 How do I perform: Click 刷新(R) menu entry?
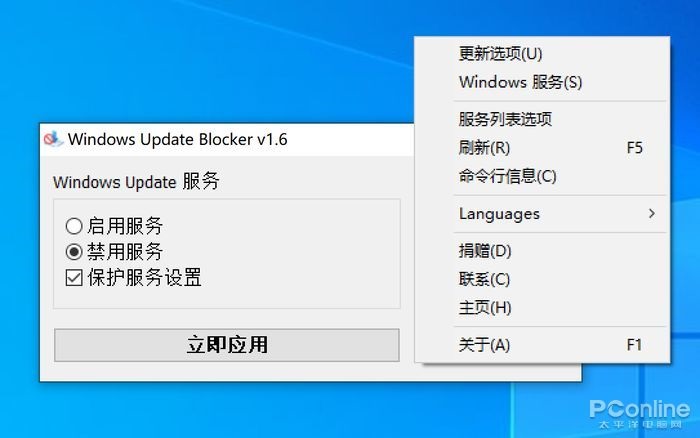tap(542, 148)
